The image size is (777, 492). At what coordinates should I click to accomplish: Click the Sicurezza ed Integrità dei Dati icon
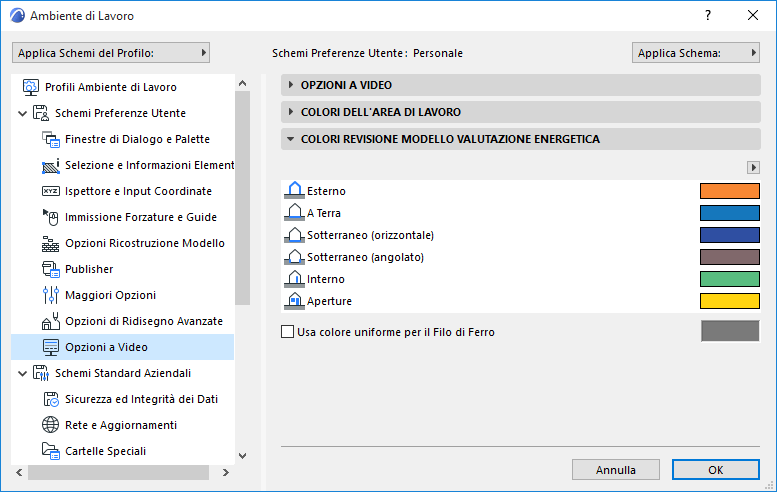click(x=51, y=399)
